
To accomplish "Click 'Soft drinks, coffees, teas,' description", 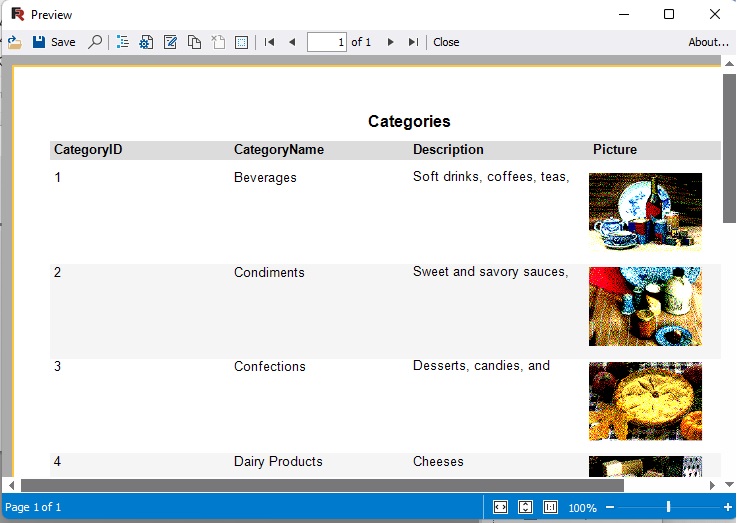I will tap(491, 177).
